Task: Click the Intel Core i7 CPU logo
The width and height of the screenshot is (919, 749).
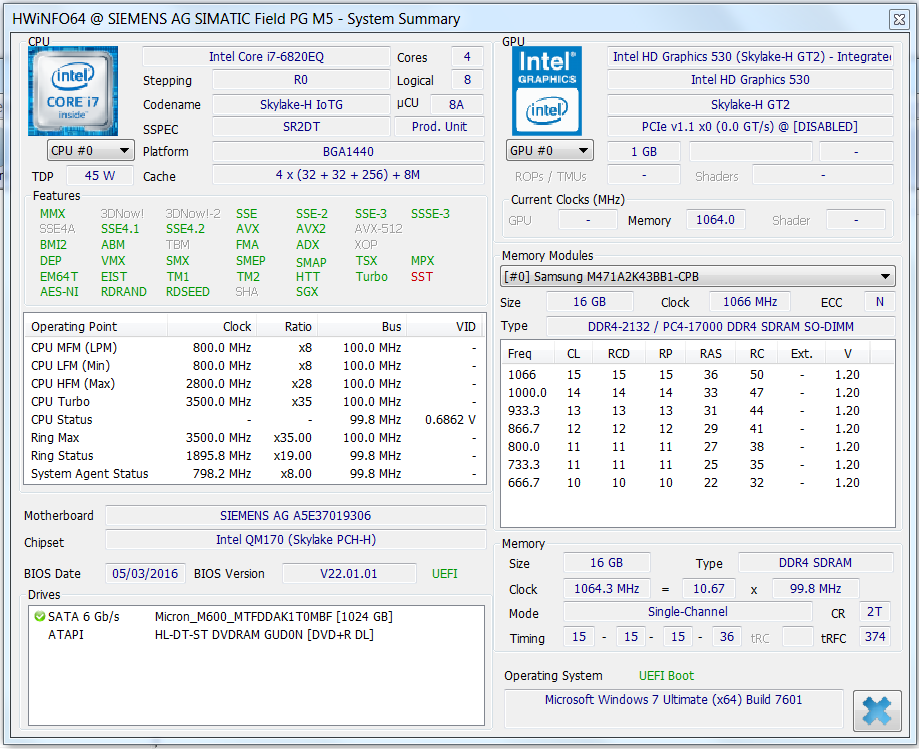Action: coord(73,91)
